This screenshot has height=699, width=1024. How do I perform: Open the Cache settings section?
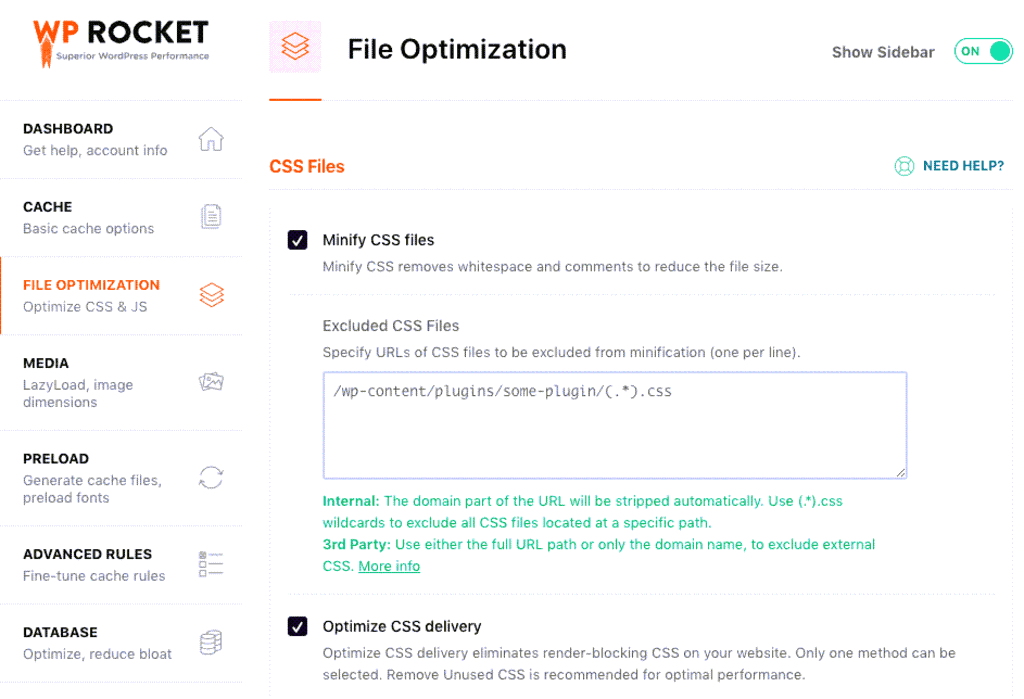[x=121, y=218]
